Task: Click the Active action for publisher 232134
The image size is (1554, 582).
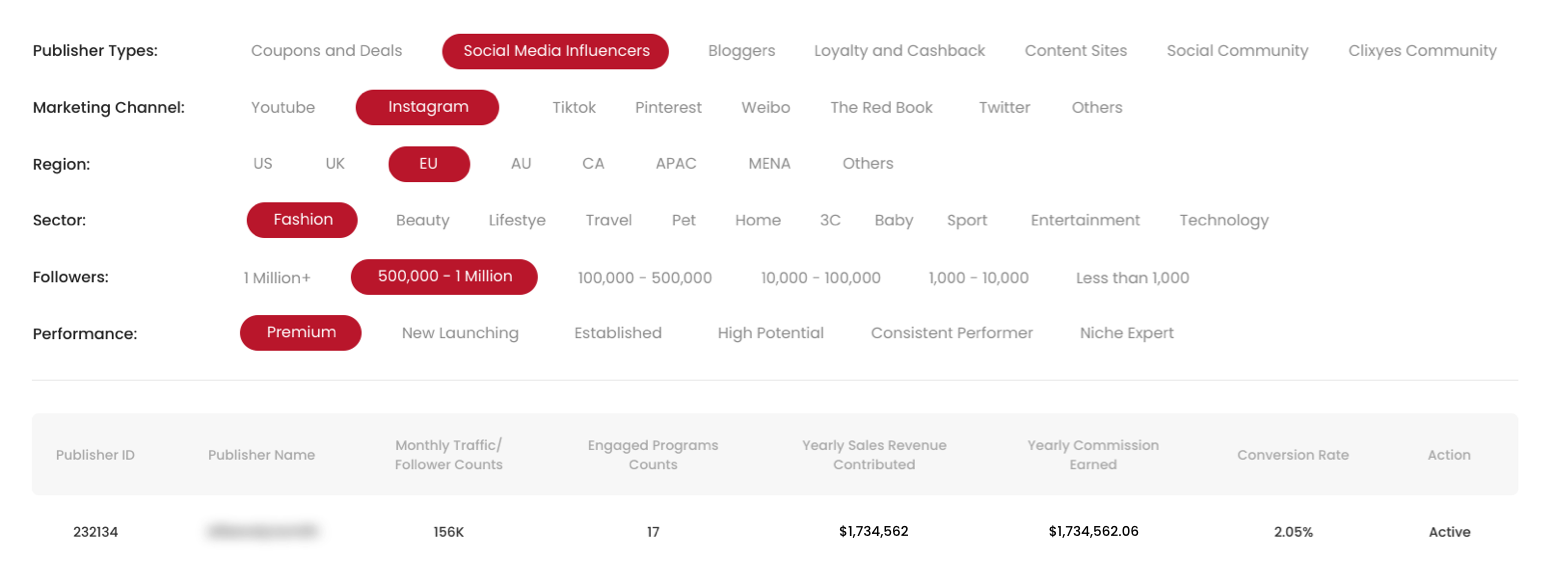Action: [1449, 532]
